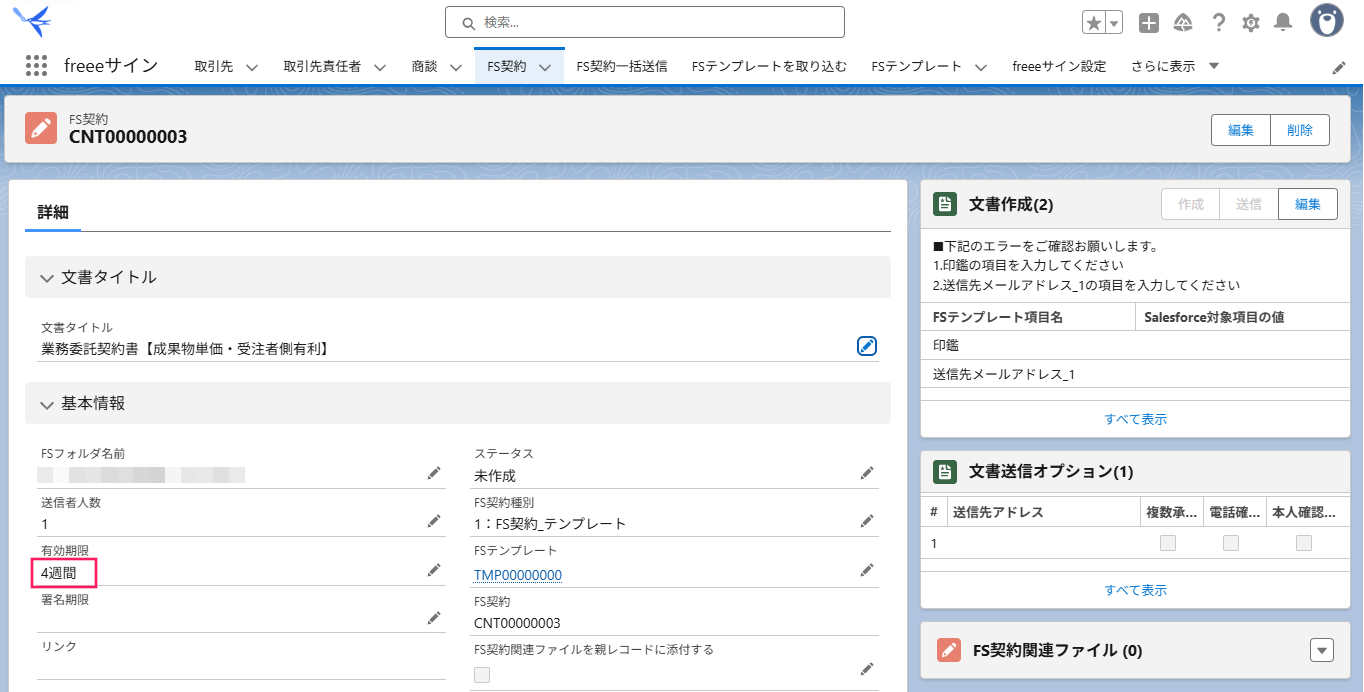Image resolution: width=1364 pixels, height=692 pixels.
Task: Edit the FSフォルダ名前 field pencil
Action: tap(433, 473)
